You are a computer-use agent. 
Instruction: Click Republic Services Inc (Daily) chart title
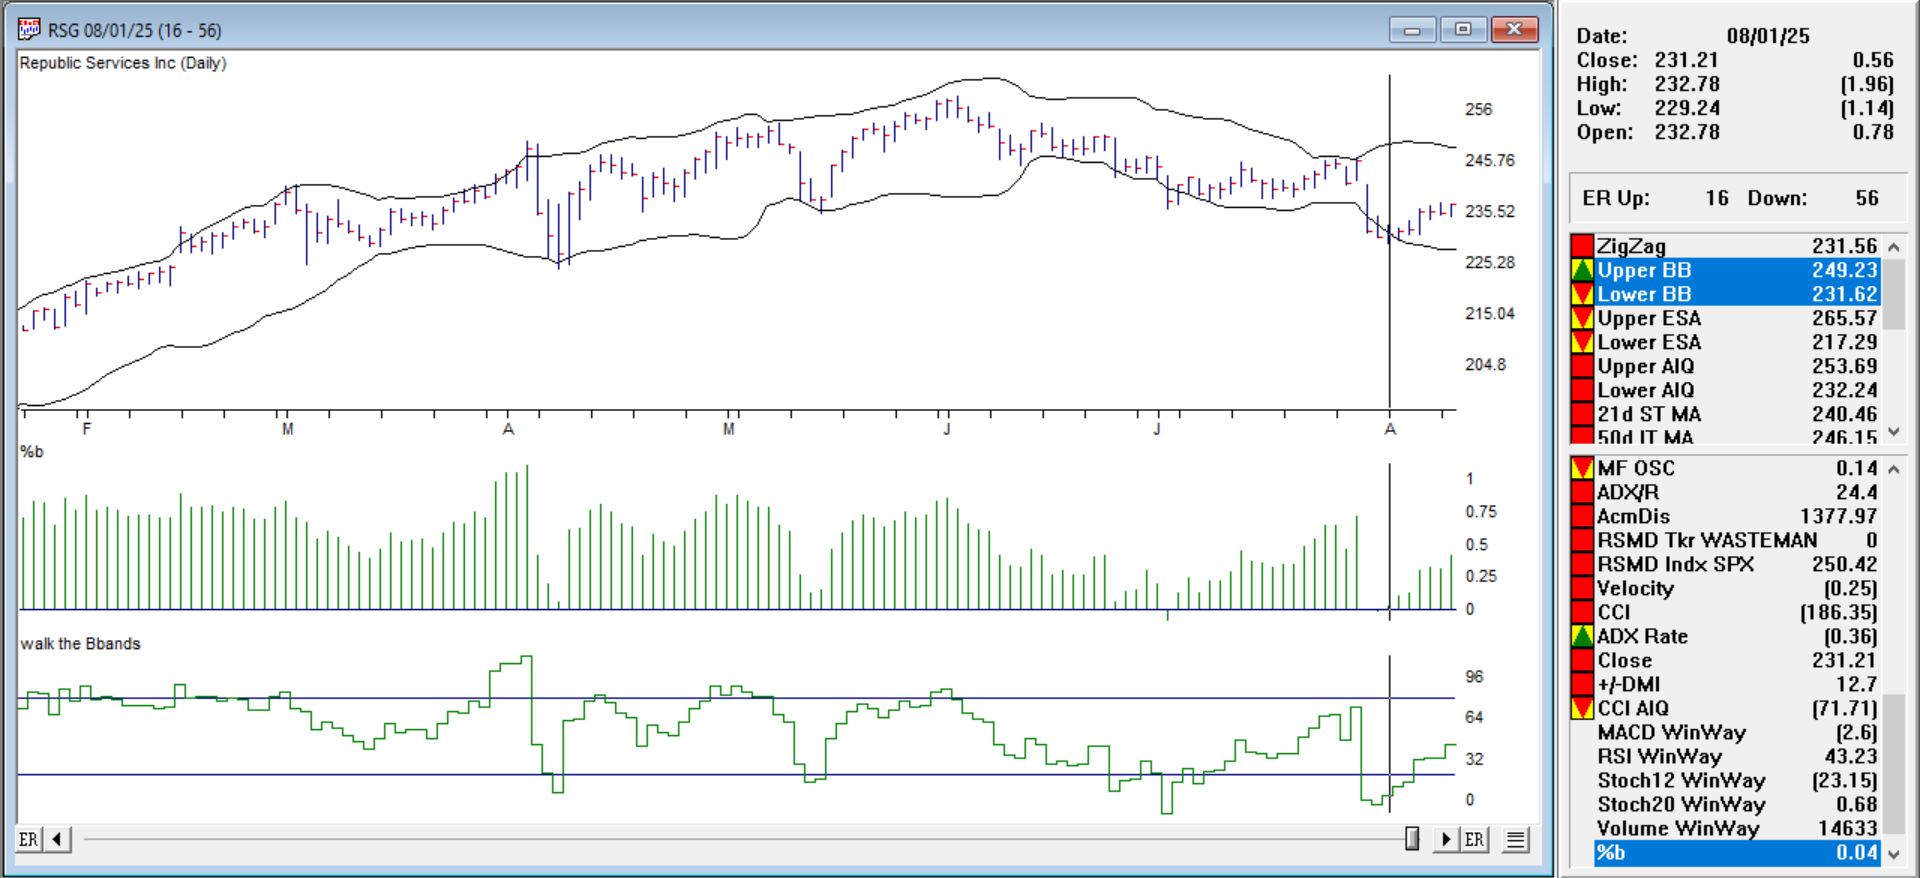pos(123,63)
